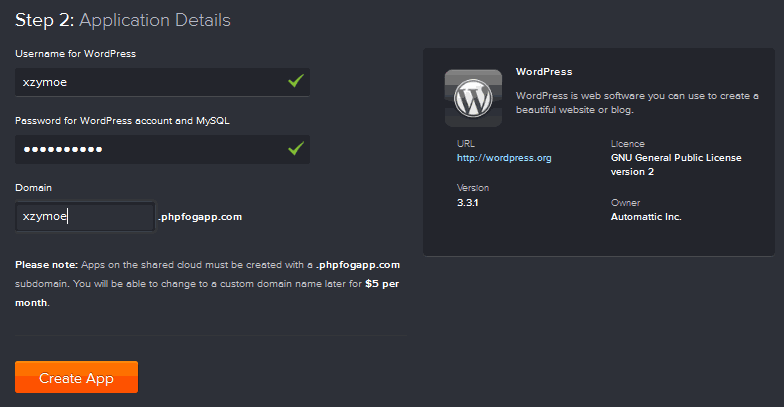Click the WordPress title in info panel
Viewport: 784px width, 407px height.
pyautogui.click(x=544, y=72)
